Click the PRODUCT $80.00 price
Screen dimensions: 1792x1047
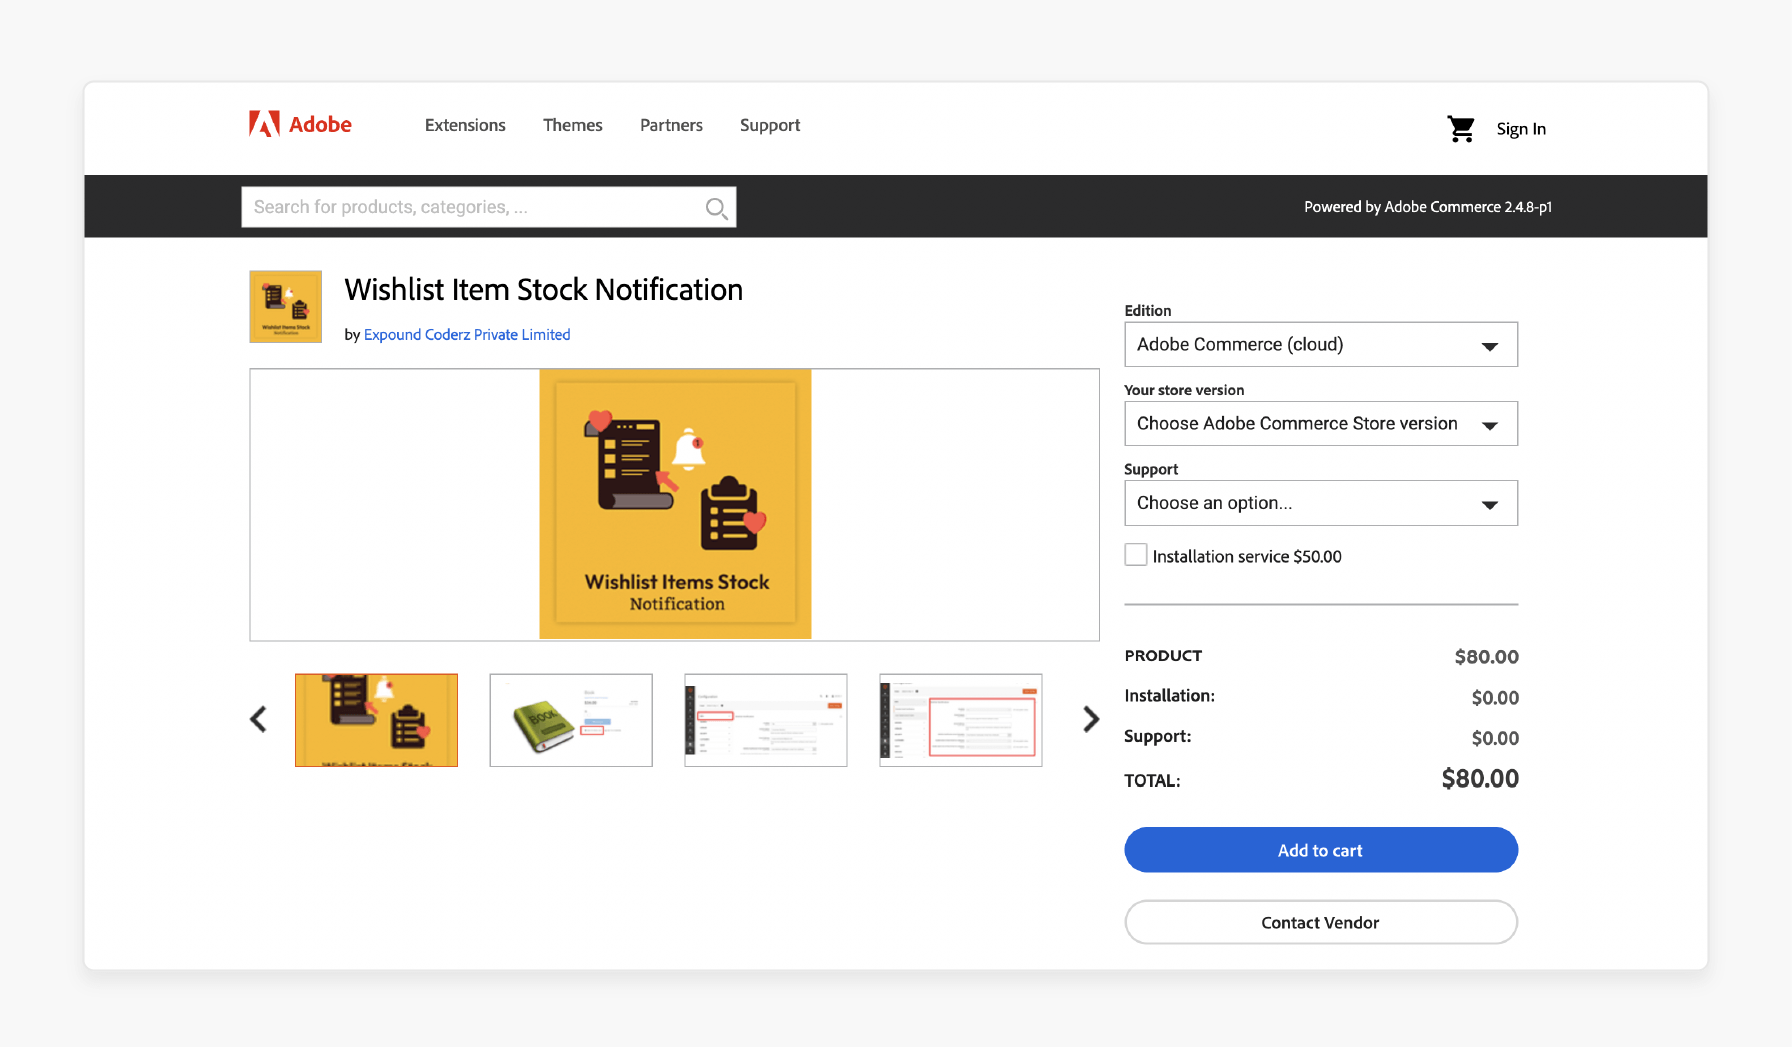click(x=1487, y=657)
